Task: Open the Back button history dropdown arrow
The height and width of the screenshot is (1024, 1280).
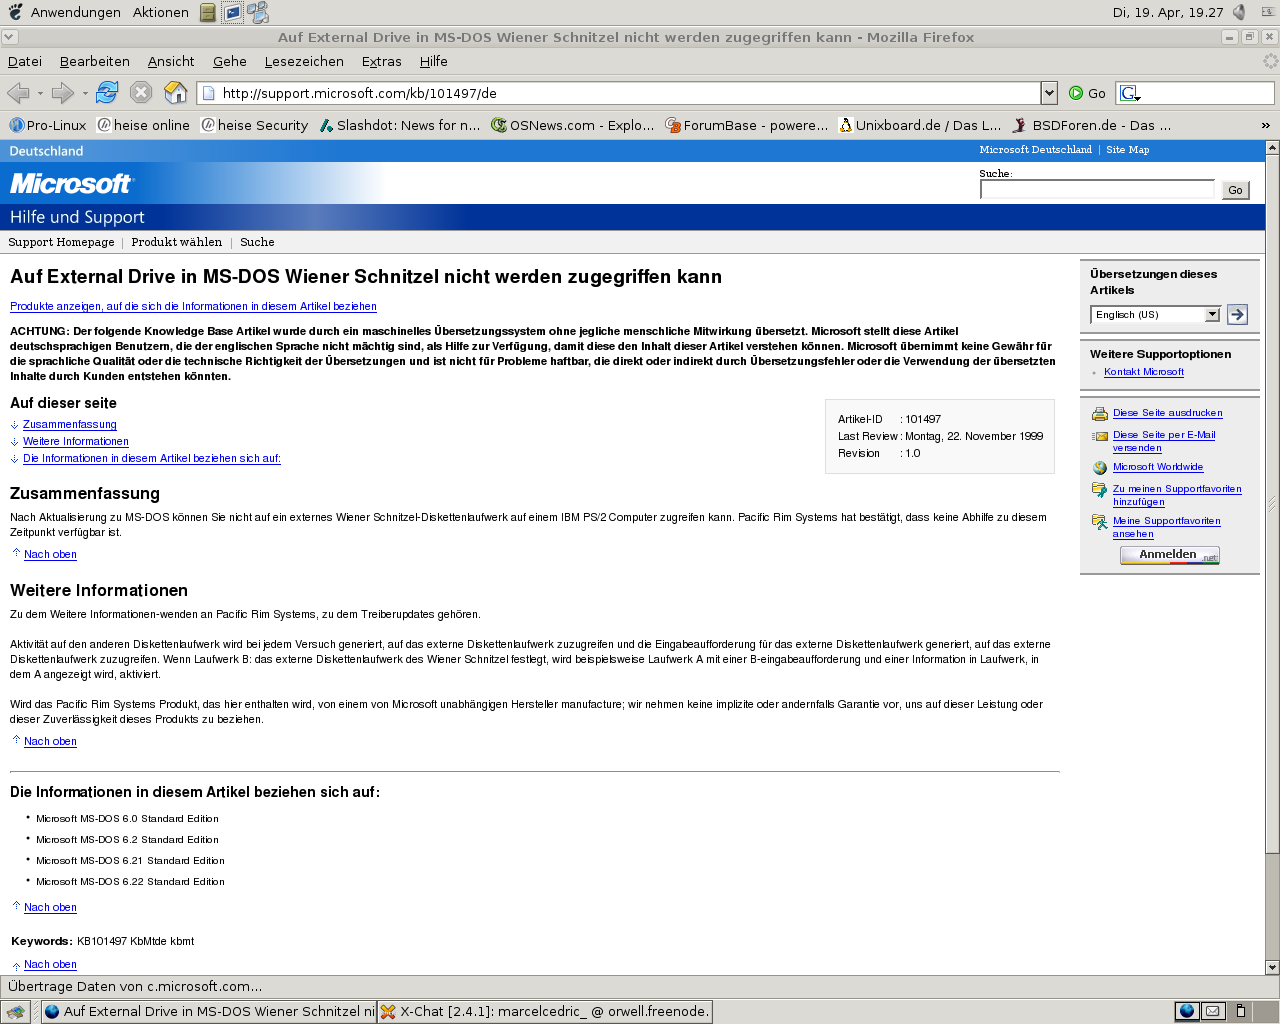Action: tap(40, 94)
